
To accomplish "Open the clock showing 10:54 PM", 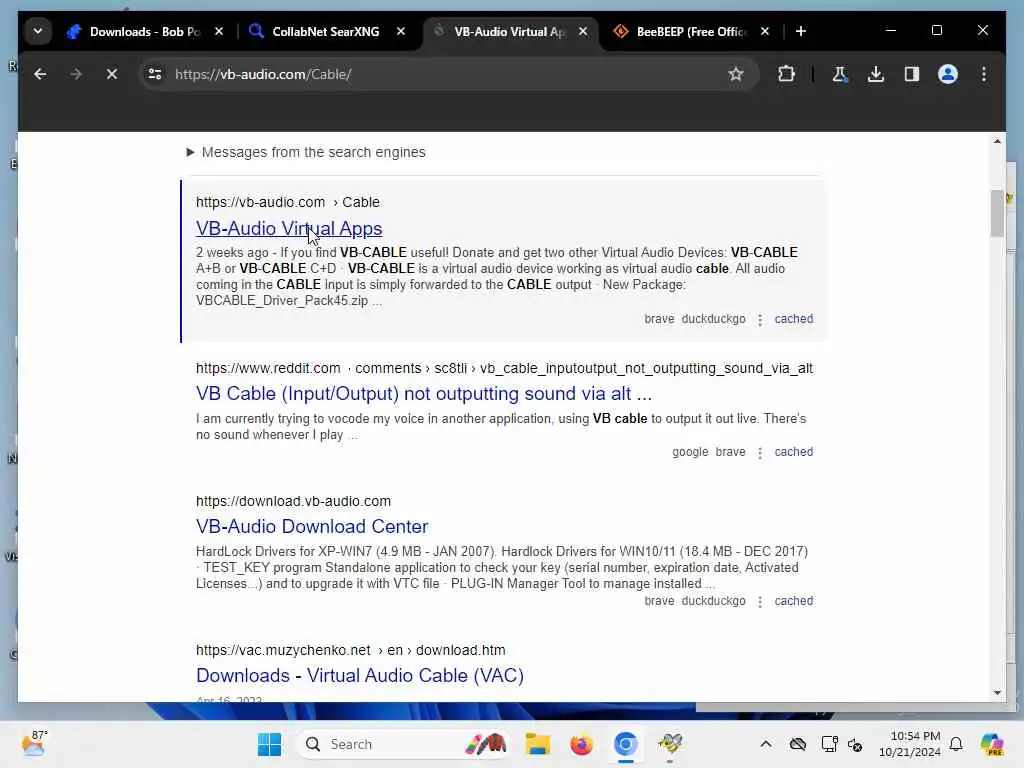I will (909, 744).
